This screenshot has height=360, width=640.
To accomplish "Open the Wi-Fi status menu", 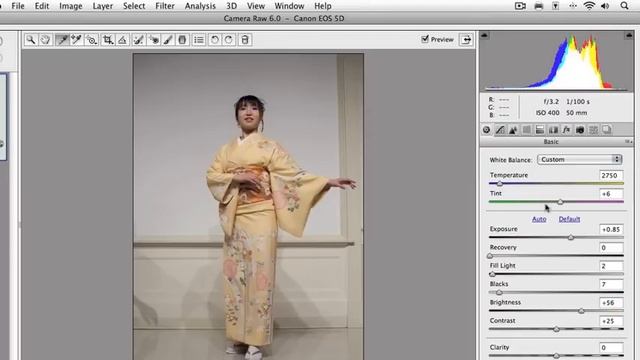I will pos(589,6).
